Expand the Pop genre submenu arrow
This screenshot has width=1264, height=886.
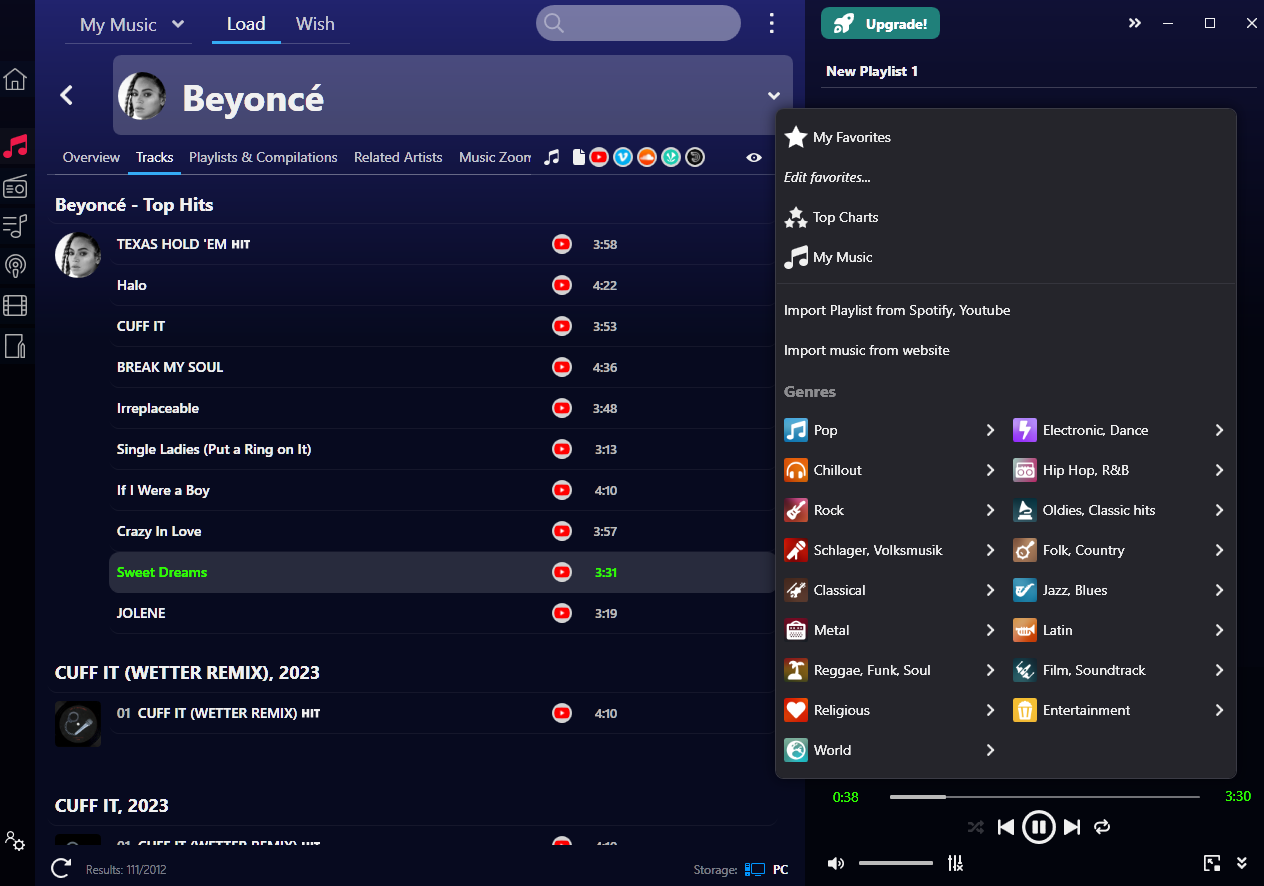[x=990, y=430]
